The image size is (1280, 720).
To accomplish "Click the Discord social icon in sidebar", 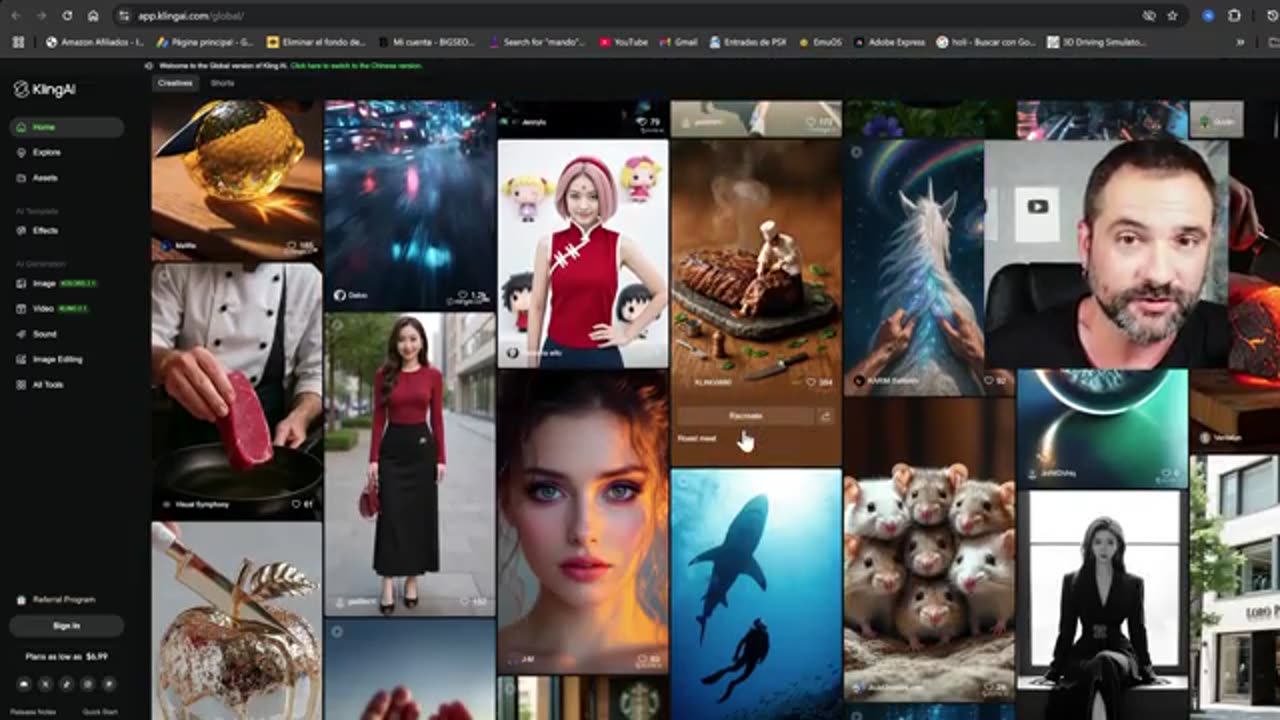I will (24, 684).
